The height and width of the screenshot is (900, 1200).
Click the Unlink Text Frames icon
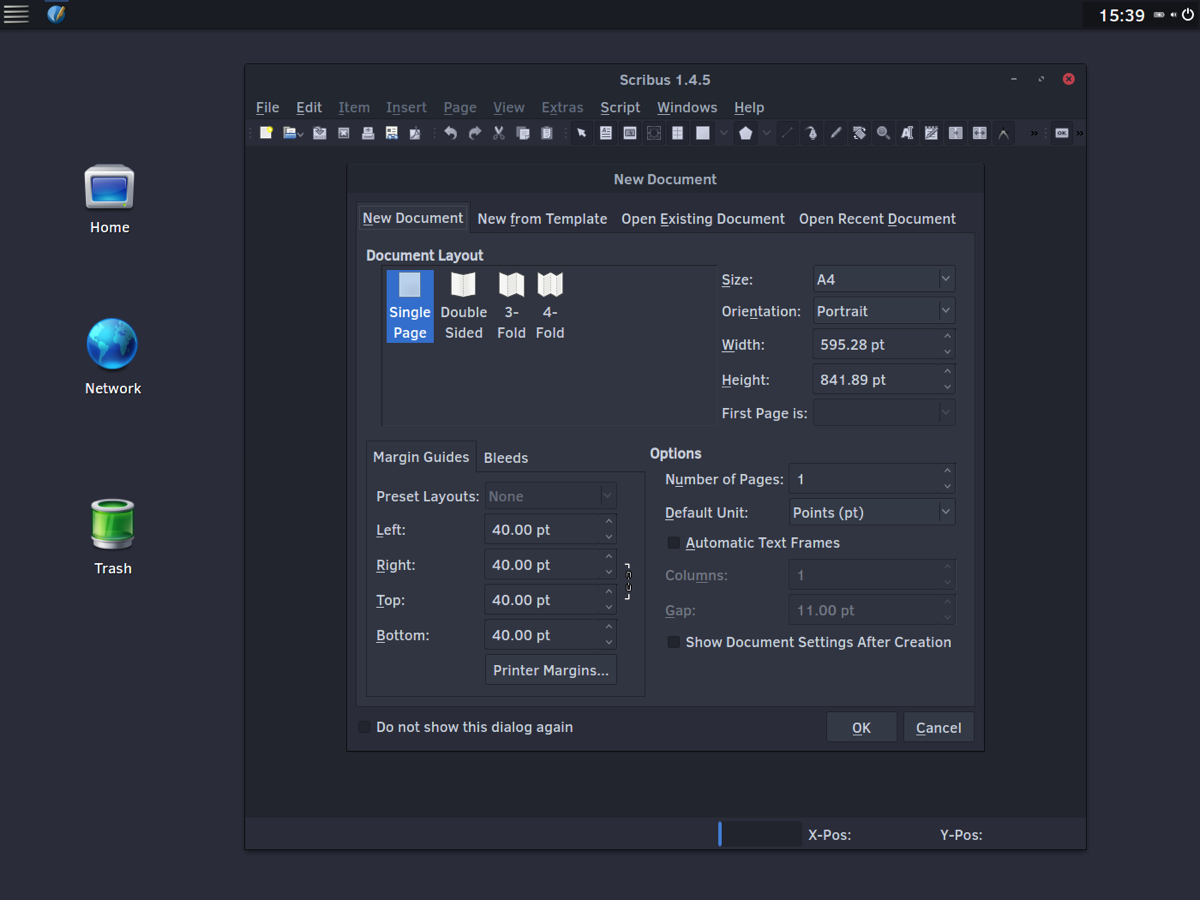pyautogui.click(x=980, y=133)
